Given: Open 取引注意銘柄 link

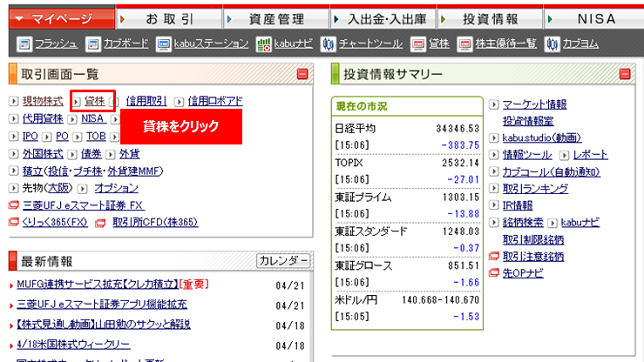Looking at the screenshot, I should (533, 256).
